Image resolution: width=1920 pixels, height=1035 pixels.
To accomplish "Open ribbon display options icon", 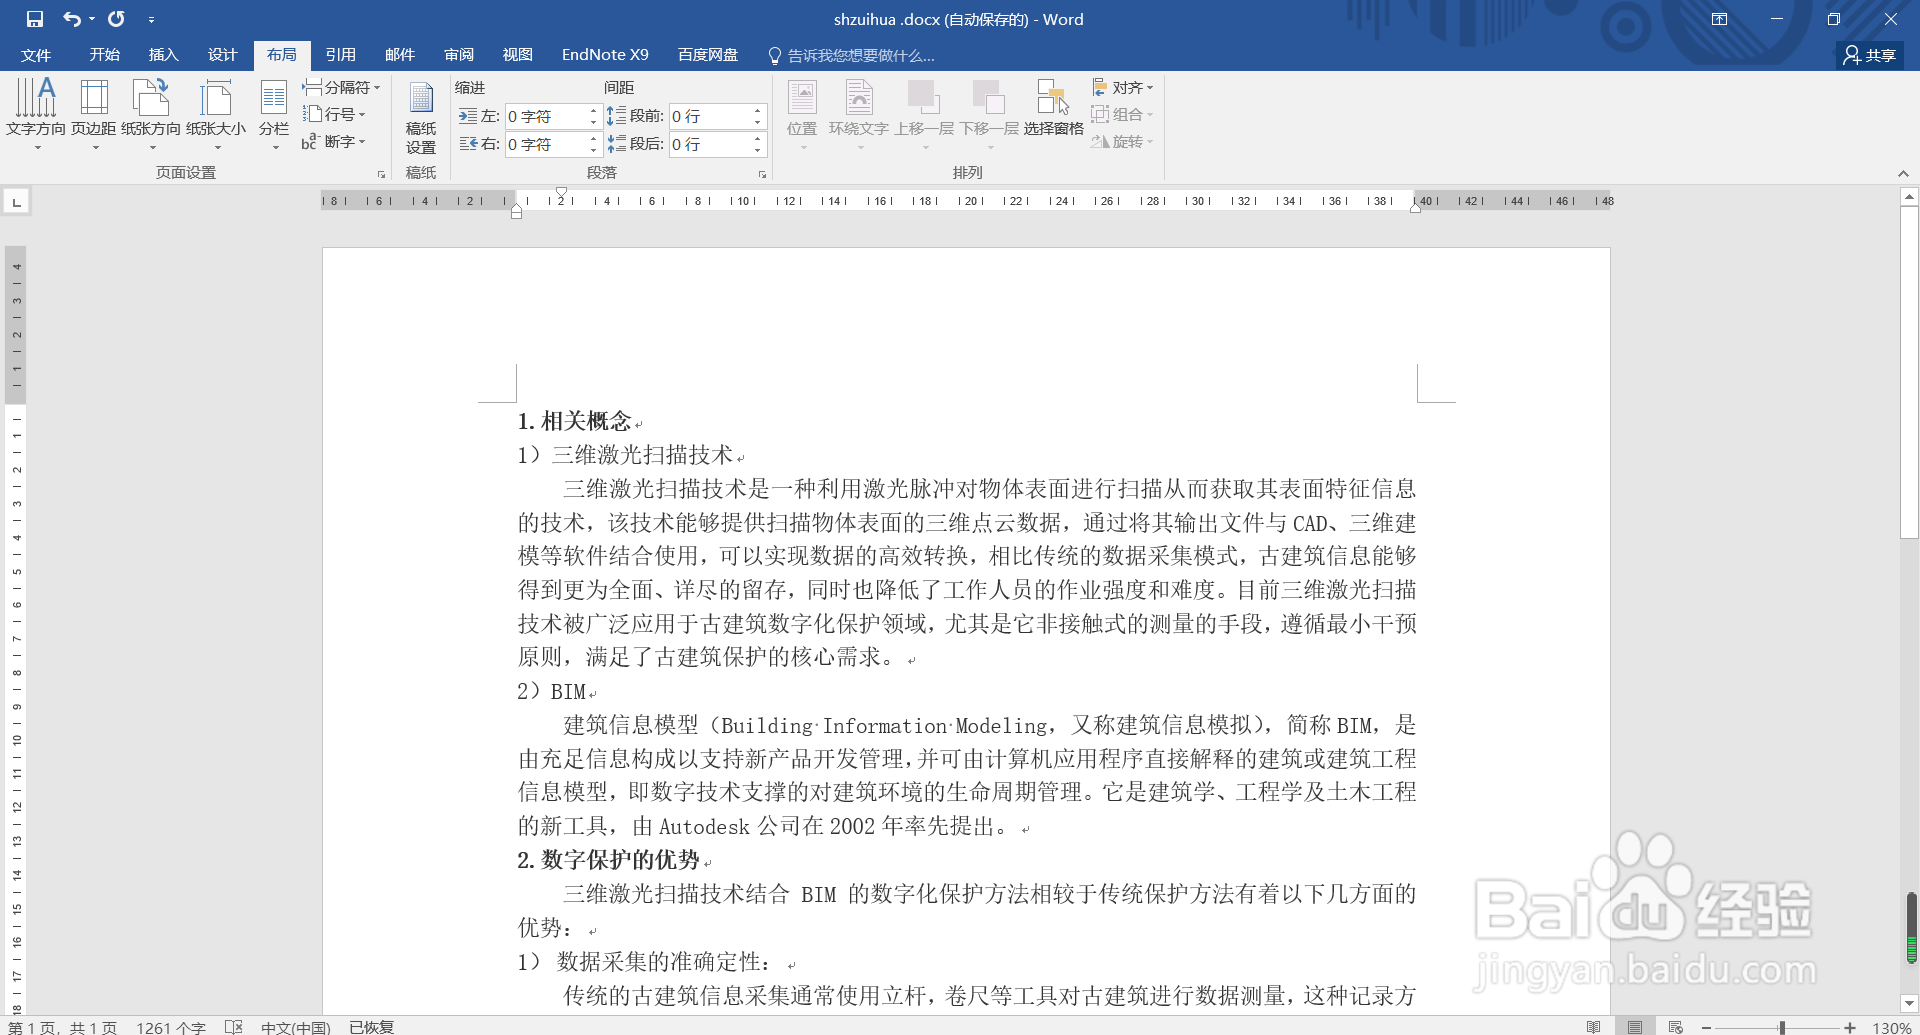I will [x=1720, y=19].
